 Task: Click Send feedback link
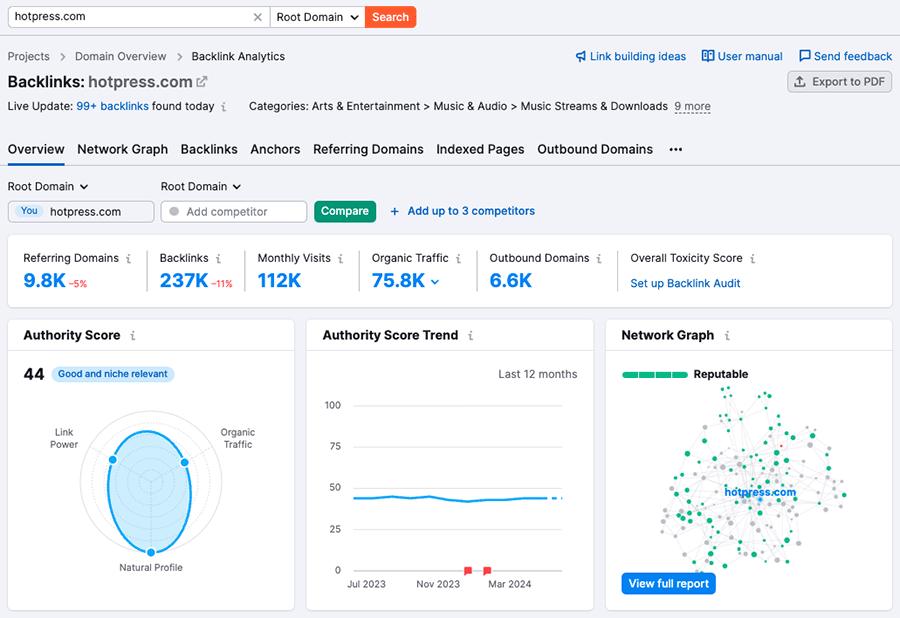click(852, 56)
